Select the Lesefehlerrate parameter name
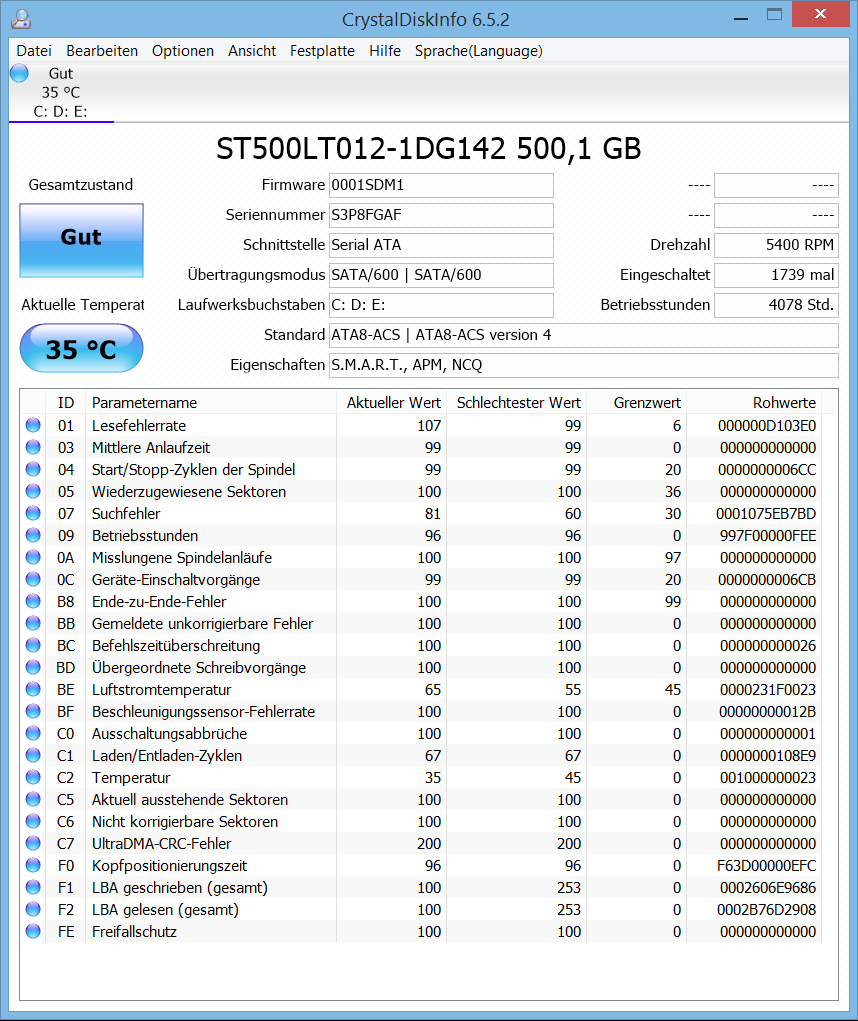858x1021 pixels. 139,426
